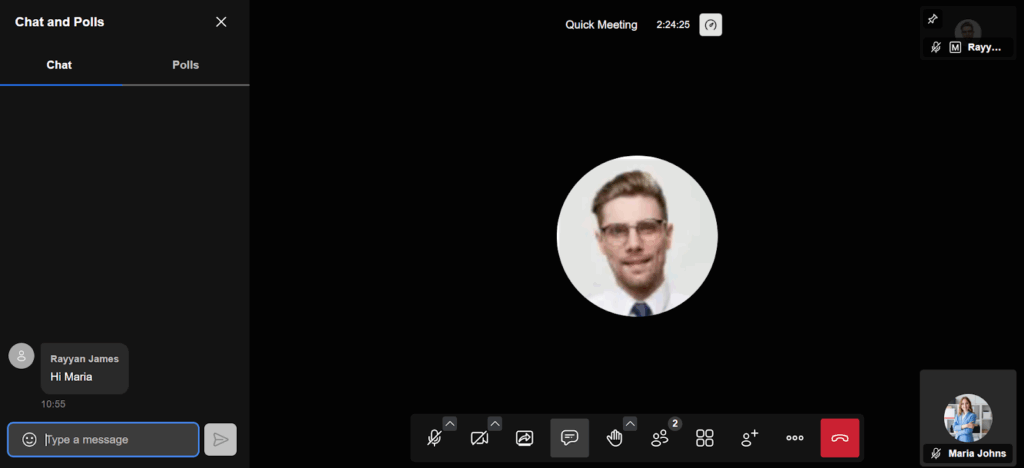Open more options ellipsis menu
This screenshot has height=468, width=1024.
[x=795, y=438]
